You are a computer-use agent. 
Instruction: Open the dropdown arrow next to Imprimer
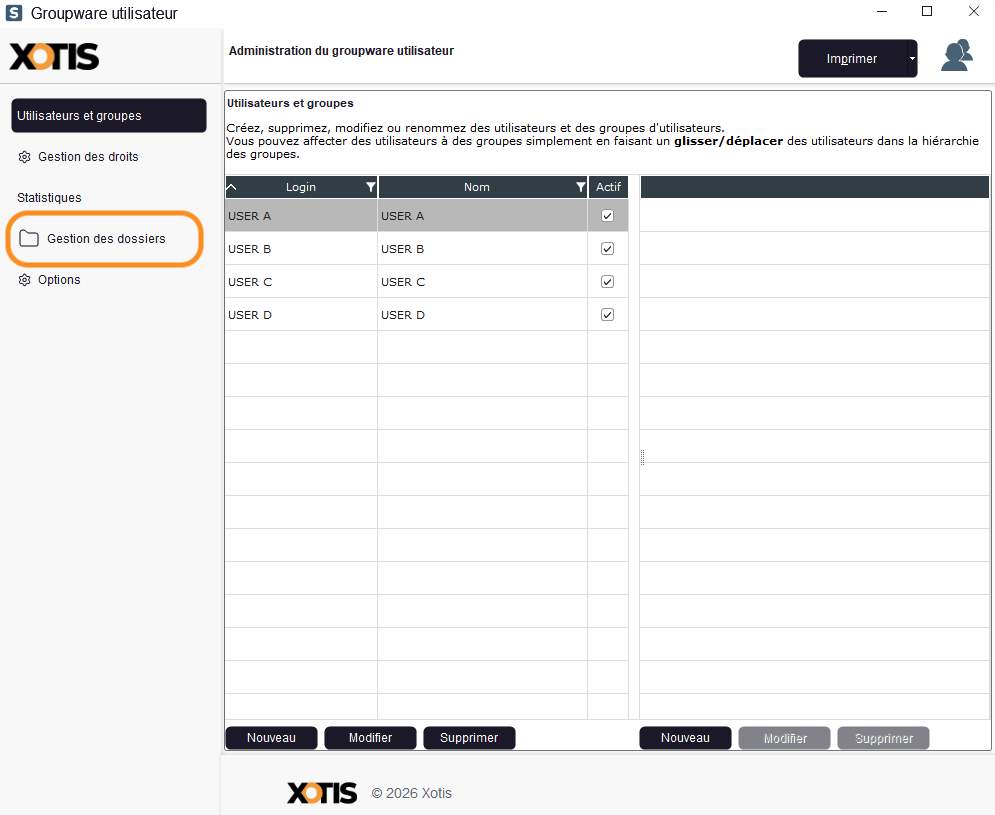[912, 59]
